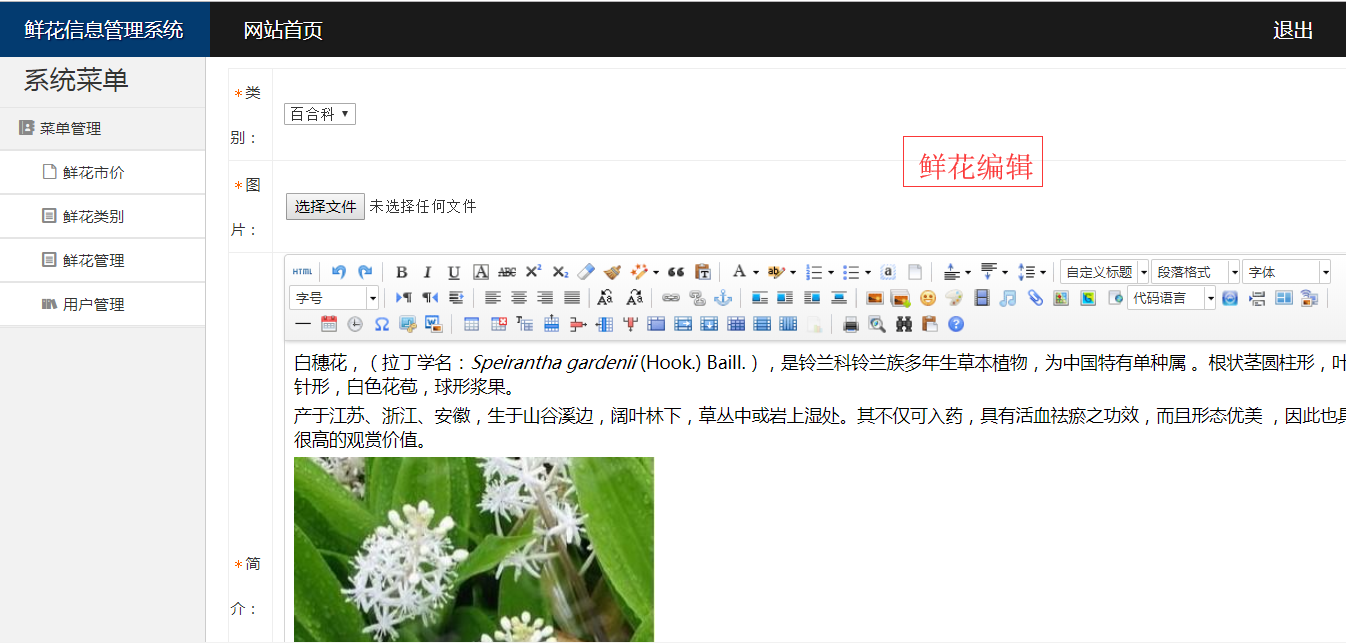The image size is (1346, 643).
Task: Insert an anchor
Action: 723,297
